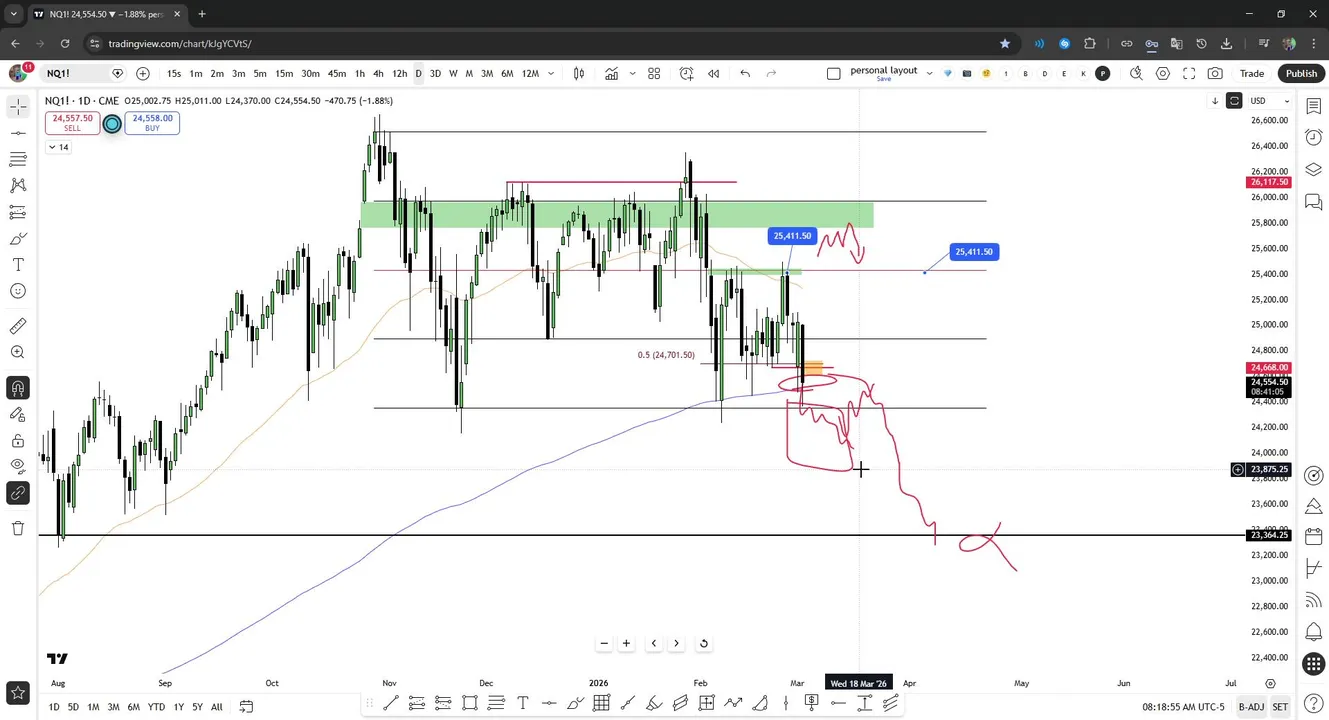Toggle the magnet snap mode
This screenshot has height=720, width=1329.
tap(18, 388)
